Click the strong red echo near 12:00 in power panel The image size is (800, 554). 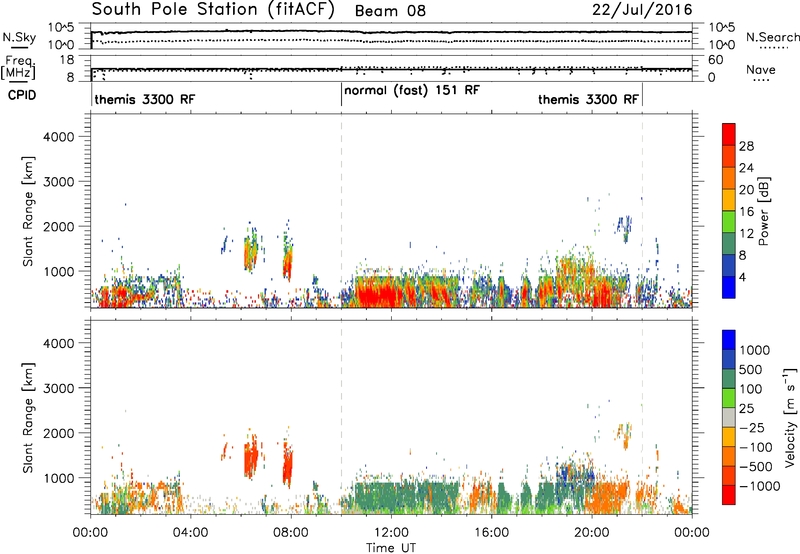[x=378, y=294]
